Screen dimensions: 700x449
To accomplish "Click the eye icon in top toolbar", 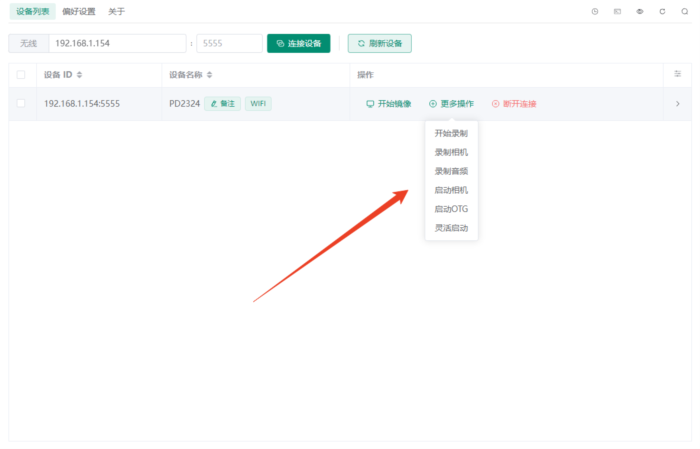I will (639, 11).
